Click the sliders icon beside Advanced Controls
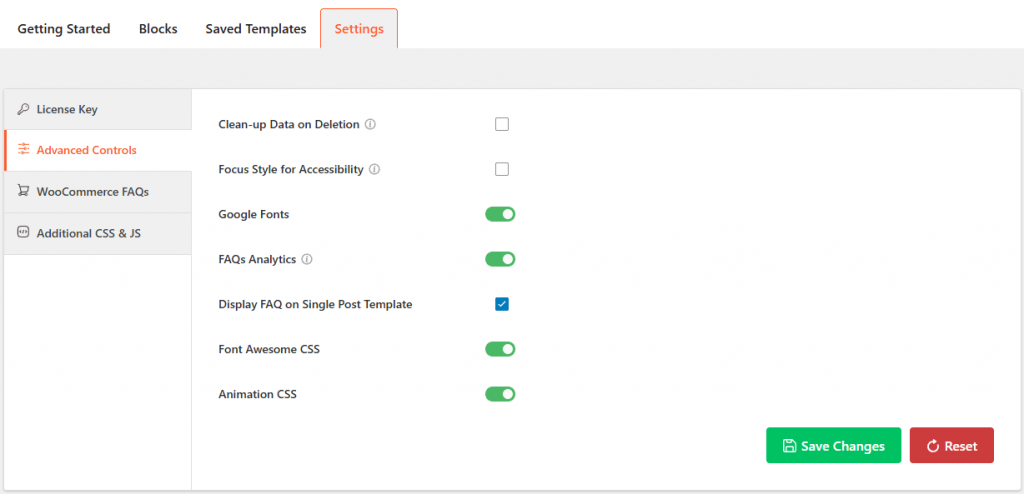Viewport: 1024px width, 494px height. coord(23,150)
